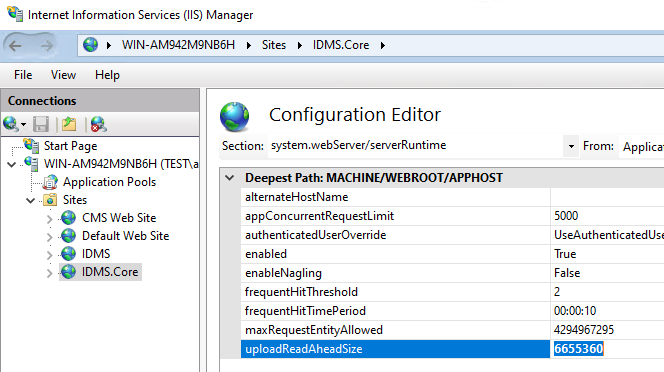Select the IDMS.Core site label
The image size is (664, 372).
pos(110,272)
